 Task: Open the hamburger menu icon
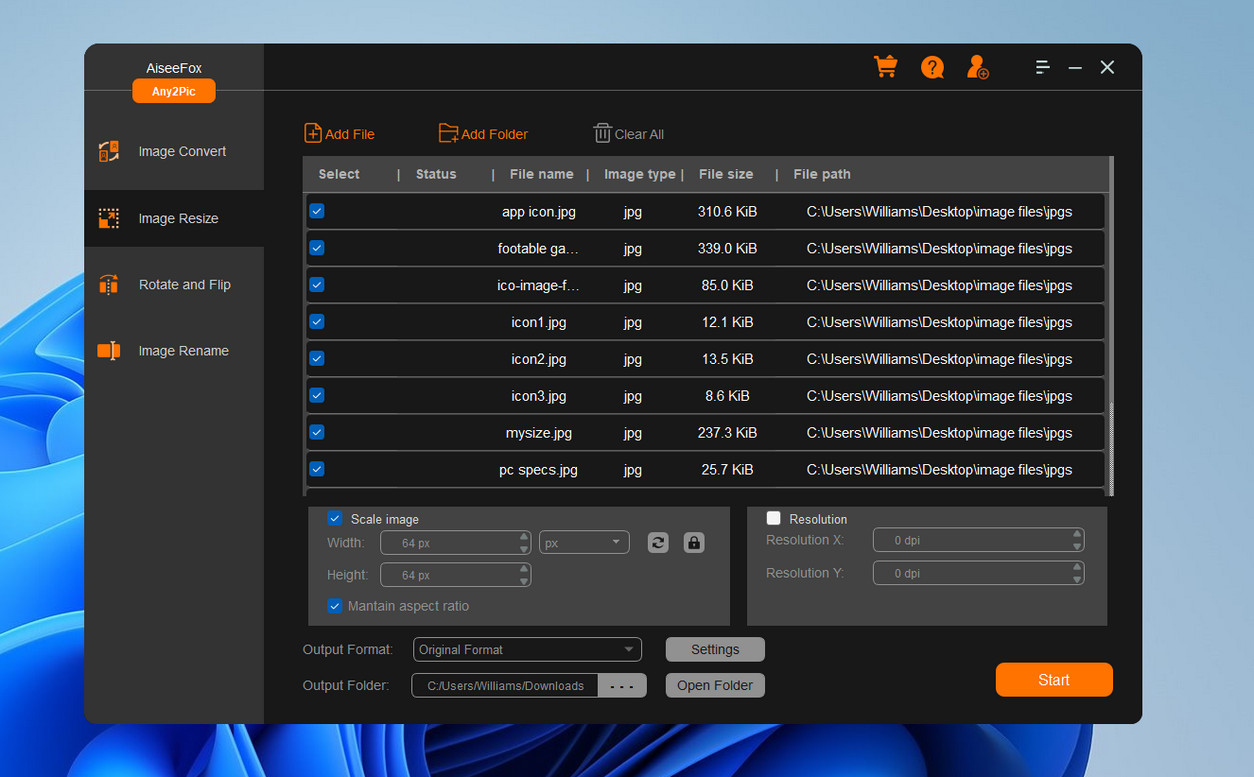coord(1042,67)
